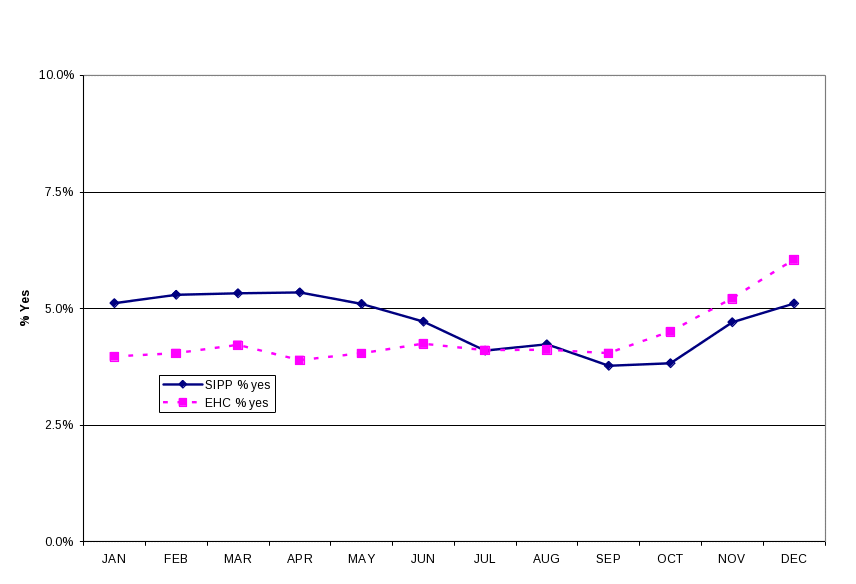This screenshot has width=856, height=584.
Task: Click the 10.0% y-axis value
Action: point(56,75)
